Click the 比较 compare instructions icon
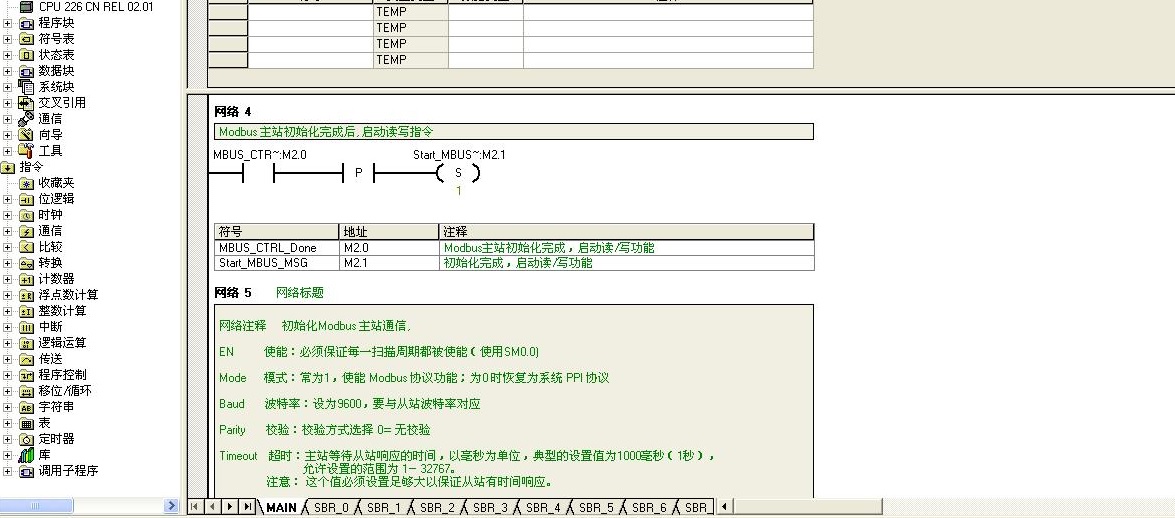The height and width of the screenshot is (518, 1175). click(26, 247)
